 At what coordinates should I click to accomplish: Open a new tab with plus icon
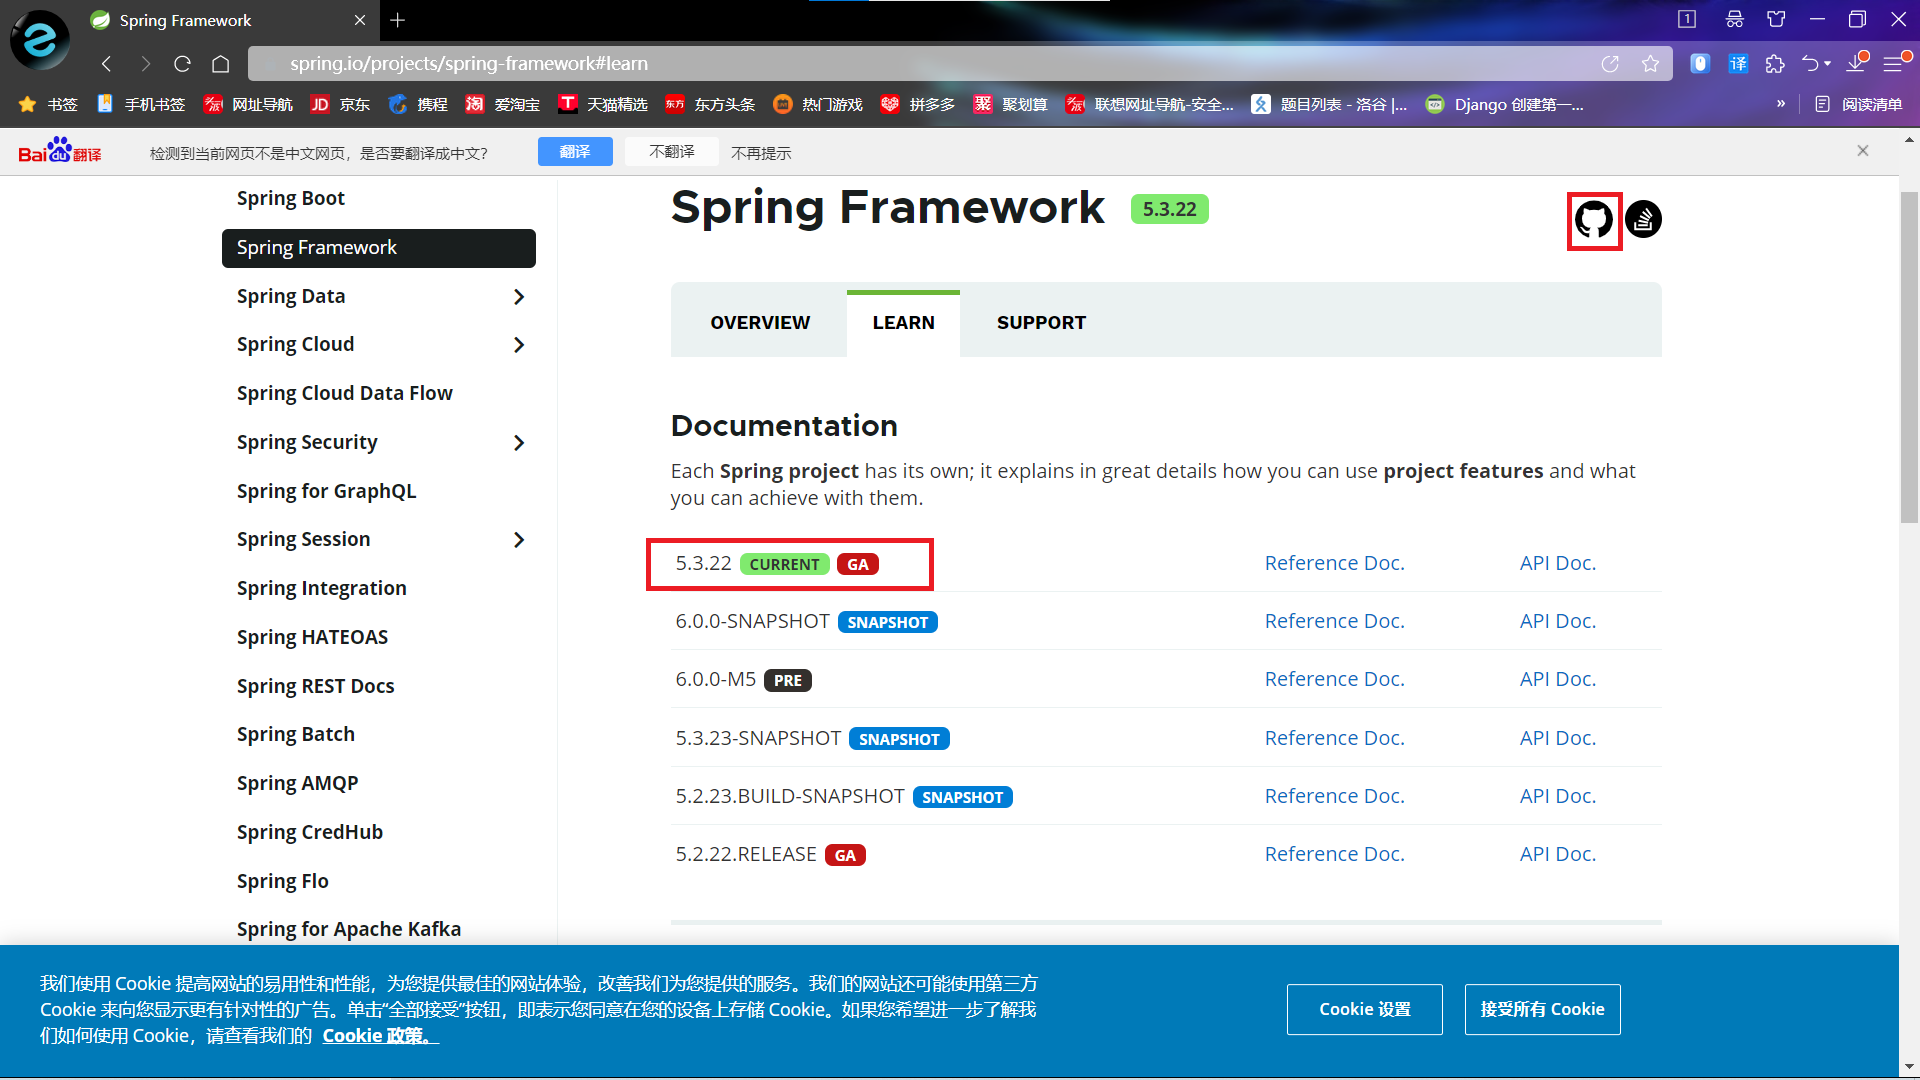coord(398,20)
